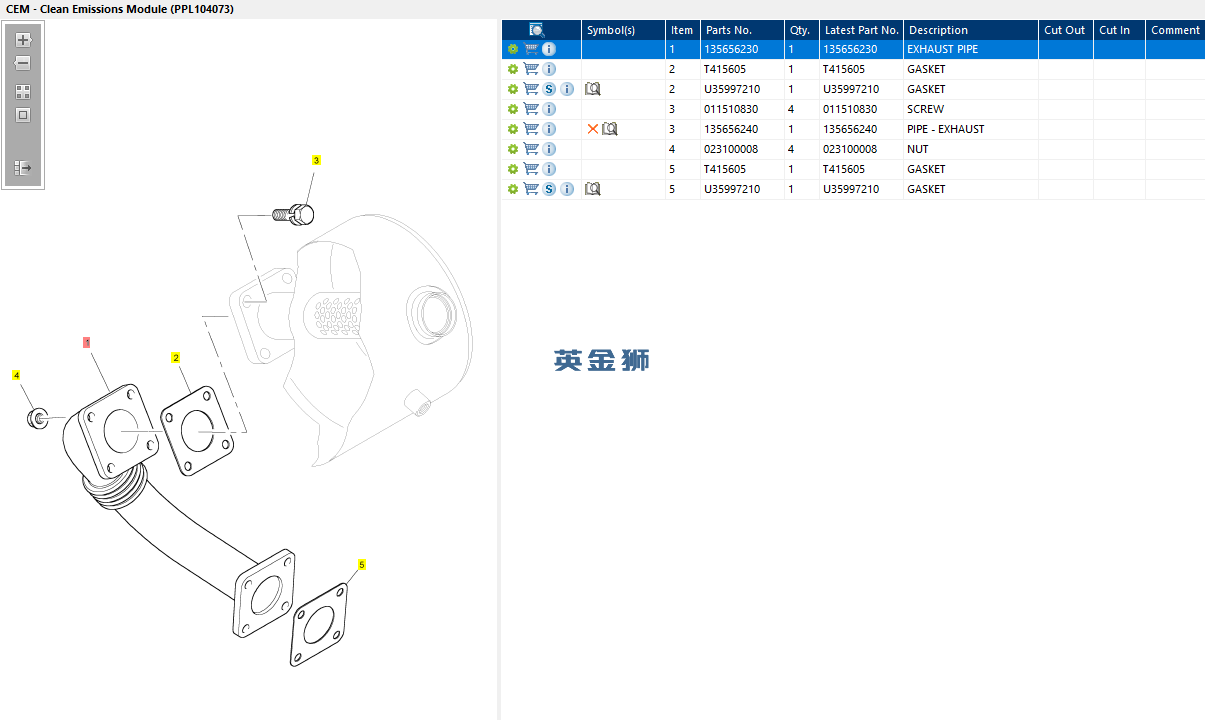Click green gear icon for SCREW row
The image size is (1205, 720).
pos(513,109)
